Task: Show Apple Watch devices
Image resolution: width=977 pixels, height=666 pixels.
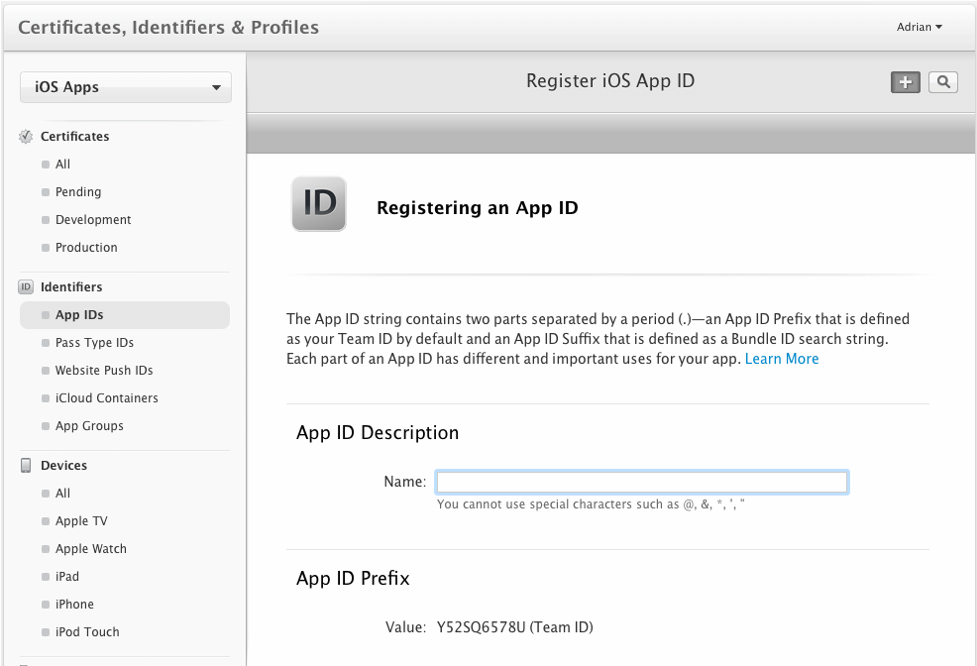Action: click(91, 549)
